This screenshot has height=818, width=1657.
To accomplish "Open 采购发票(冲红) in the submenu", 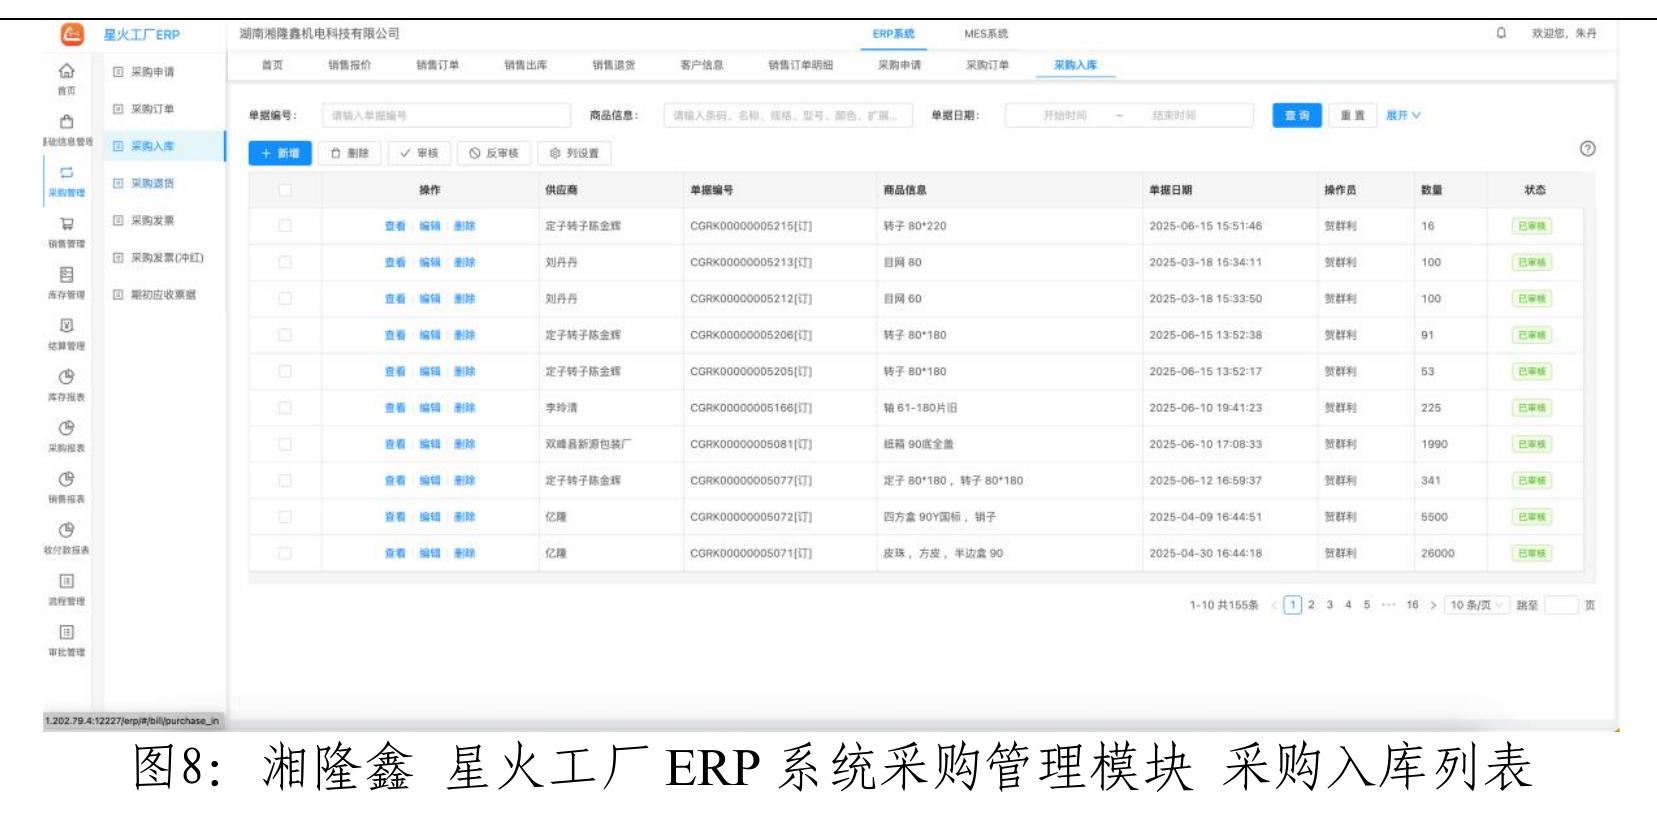I will [167, 258].
